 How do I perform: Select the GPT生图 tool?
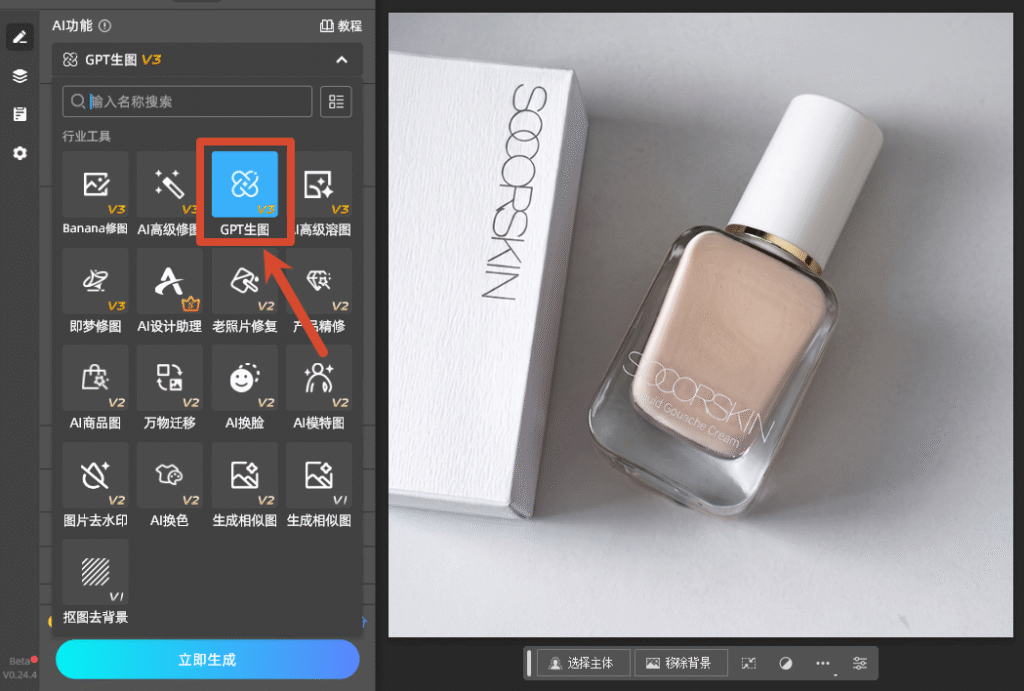(x=245, y=194)
